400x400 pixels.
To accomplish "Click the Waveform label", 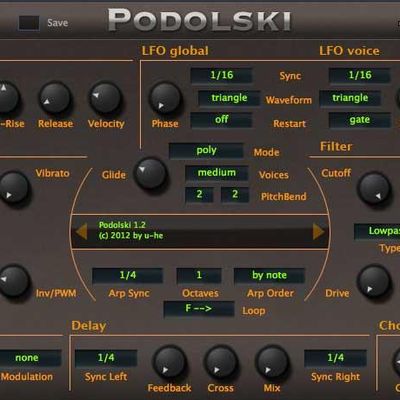I will coord(289,100).
